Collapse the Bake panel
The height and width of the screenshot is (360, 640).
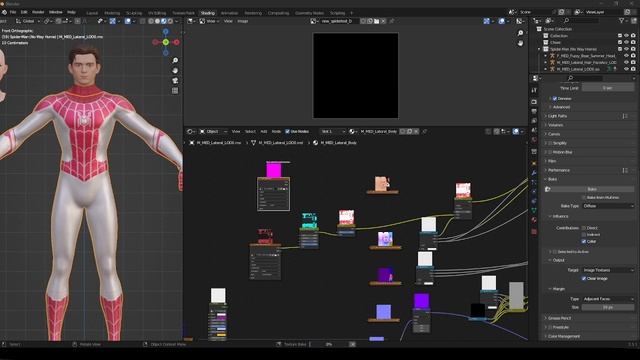552,179
